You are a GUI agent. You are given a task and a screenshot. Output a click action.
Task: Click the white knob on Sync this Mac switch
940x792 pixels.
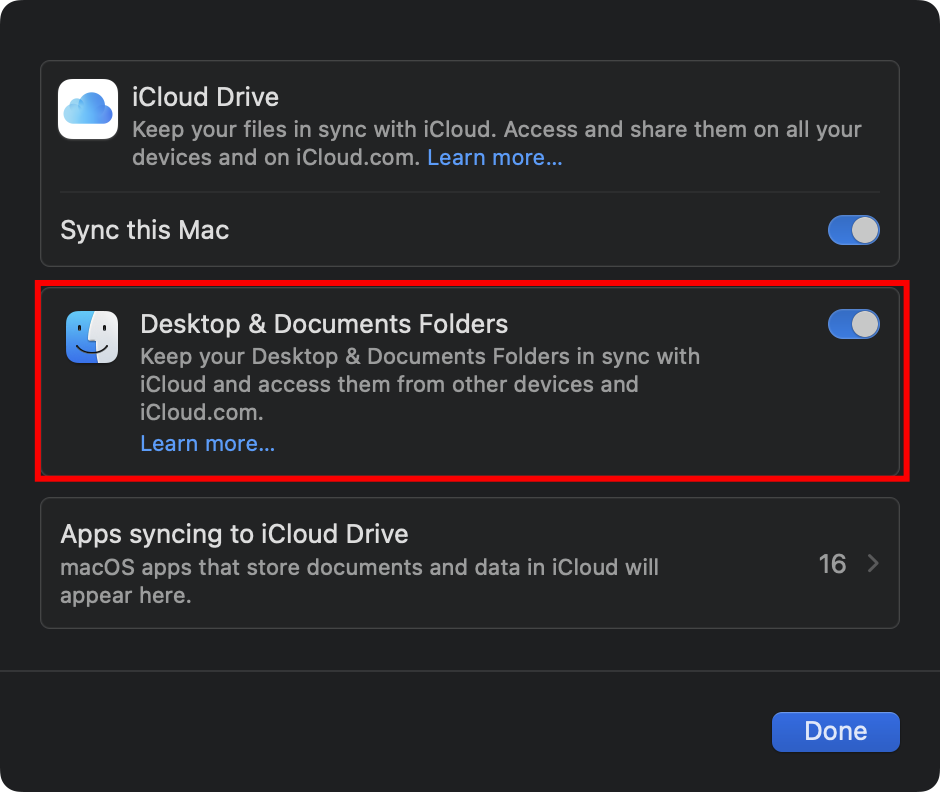click(x=865, y=230)
